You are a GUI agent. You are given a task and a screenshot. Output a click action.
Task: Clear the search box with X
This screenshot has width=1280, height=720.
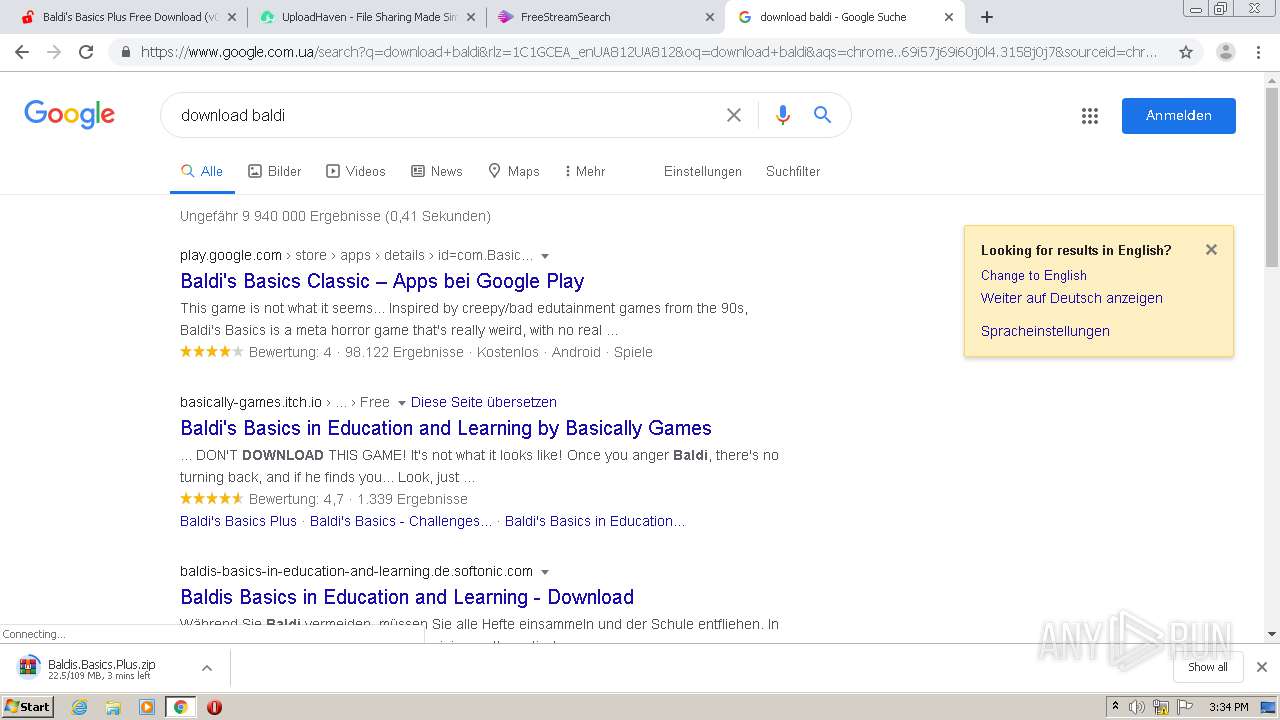[734, 115]
